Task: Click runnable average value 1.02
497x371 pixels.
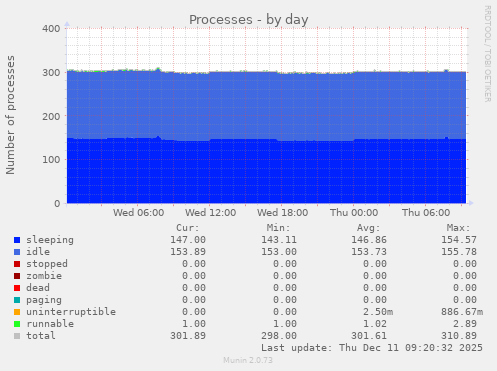Action: click(375, 324)
